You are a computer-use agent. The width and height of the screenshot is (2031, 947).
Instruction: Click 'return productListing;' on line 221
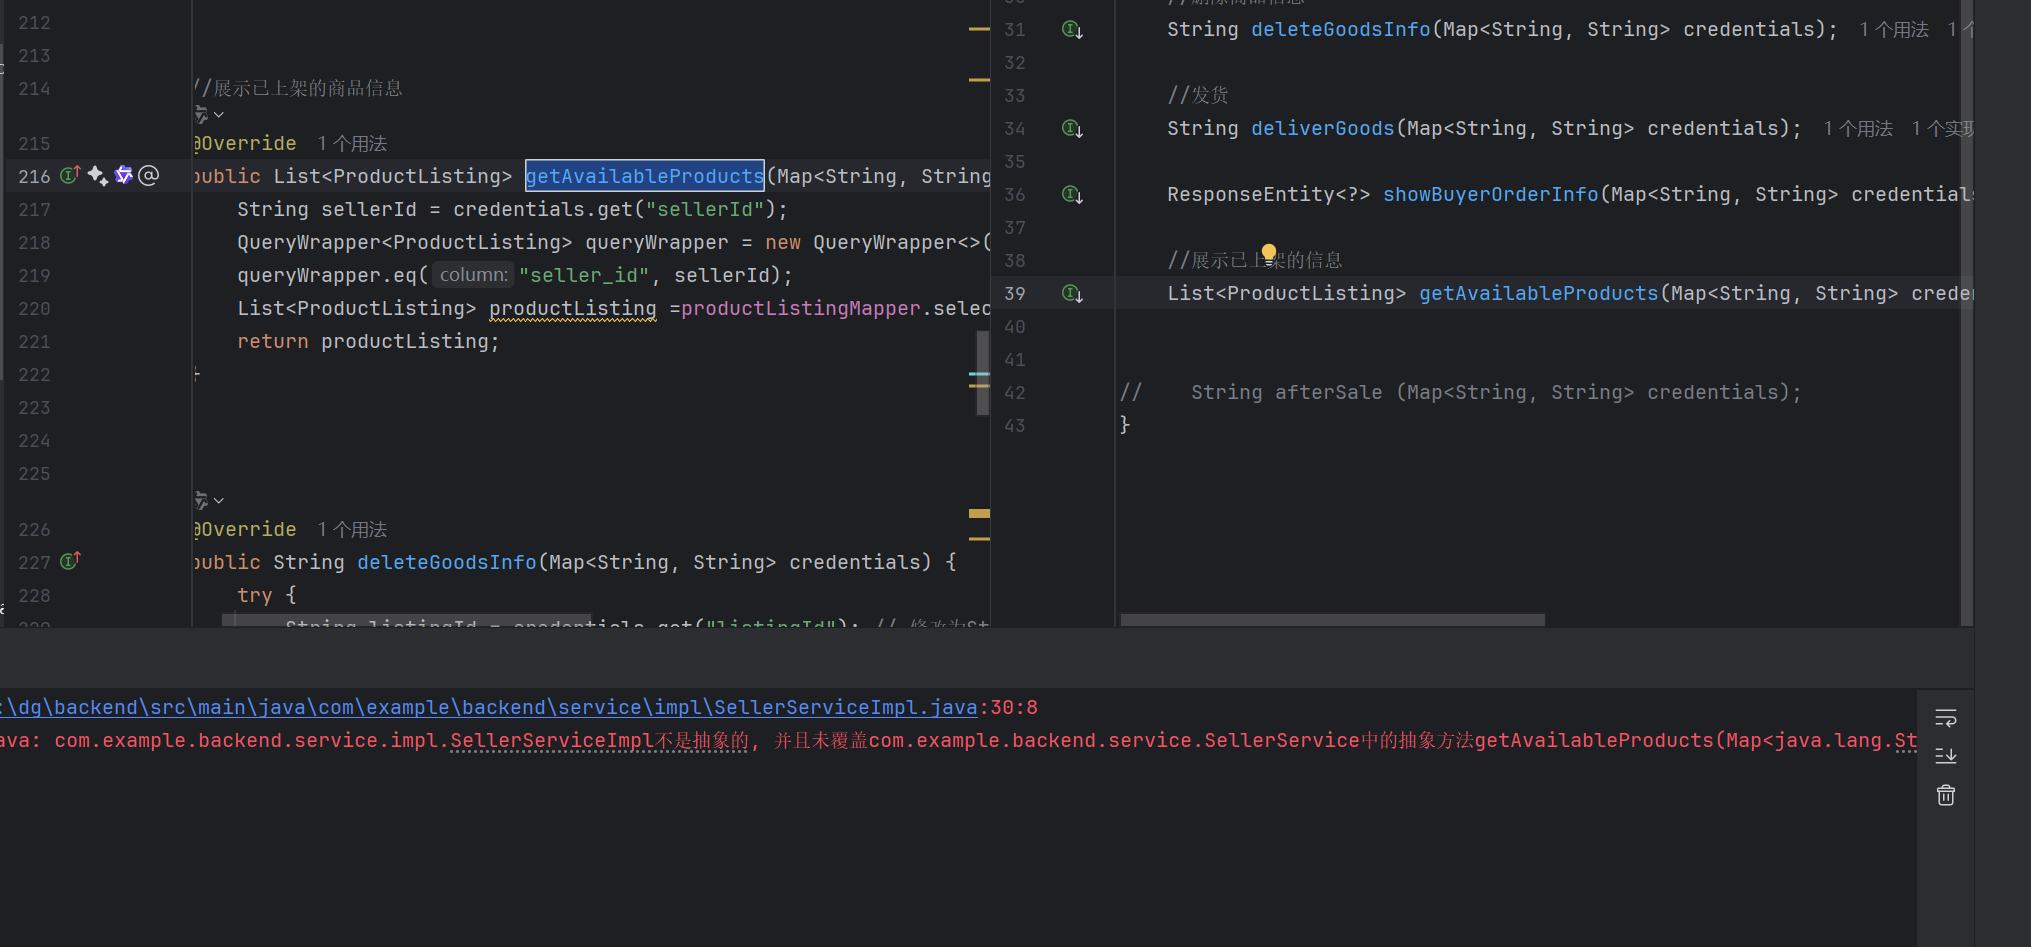pos(368,342)
